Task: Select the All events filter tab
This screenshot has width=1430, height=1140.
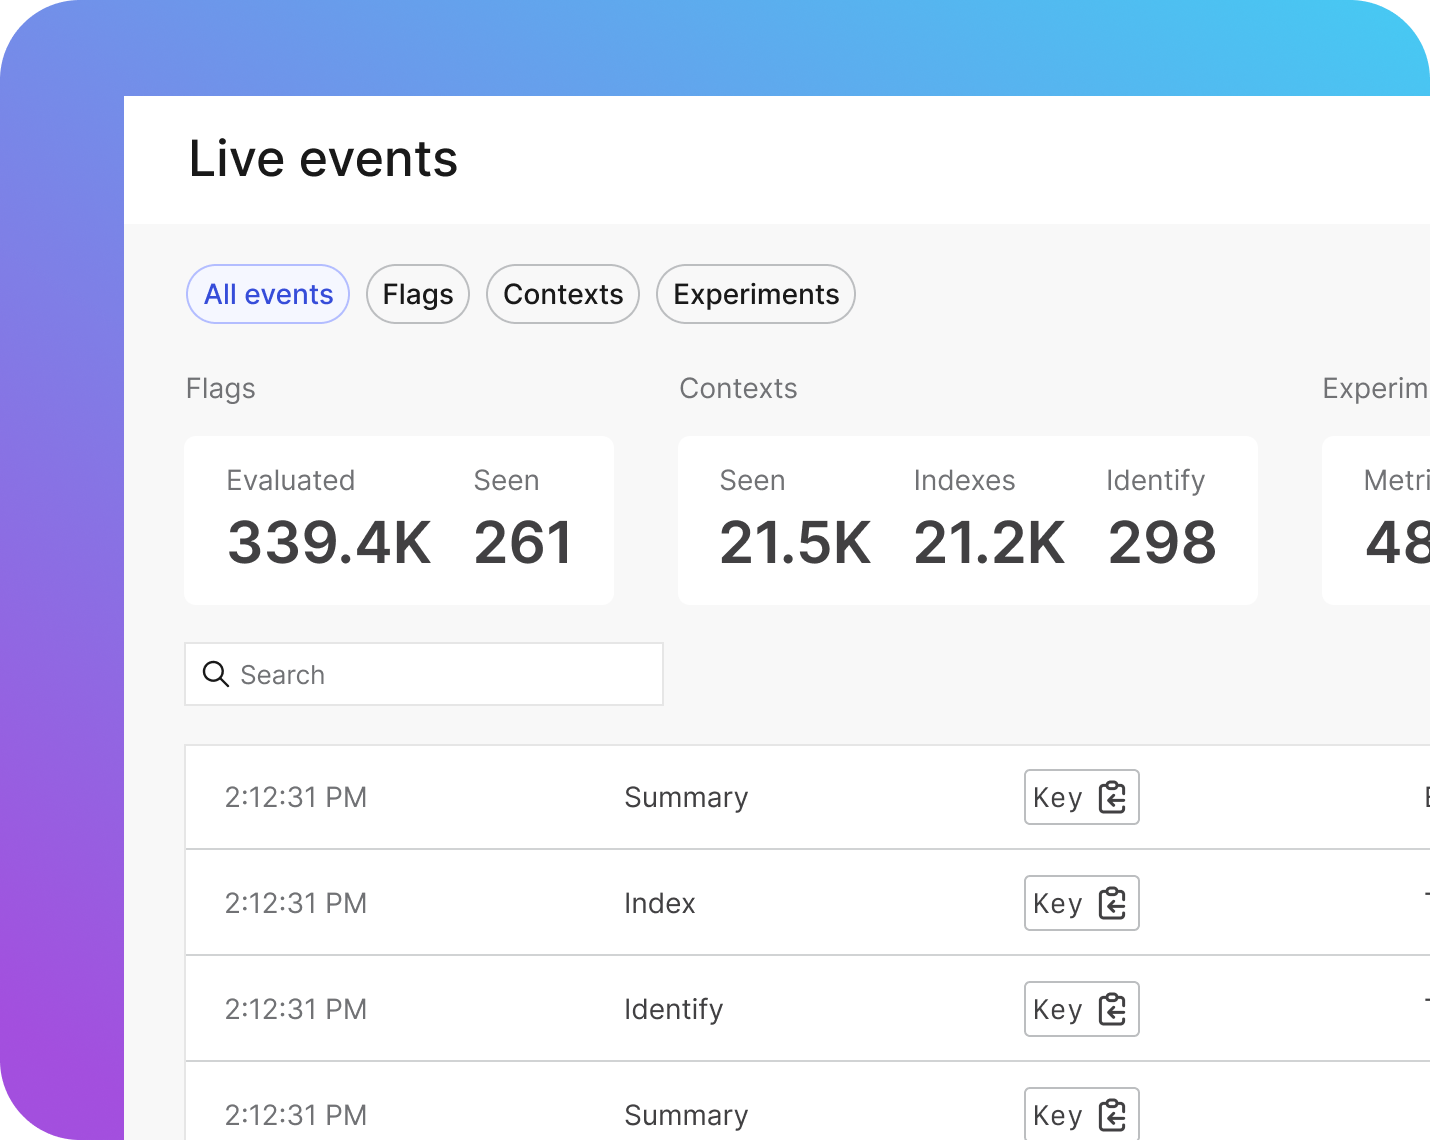Action: pos(268,294)
